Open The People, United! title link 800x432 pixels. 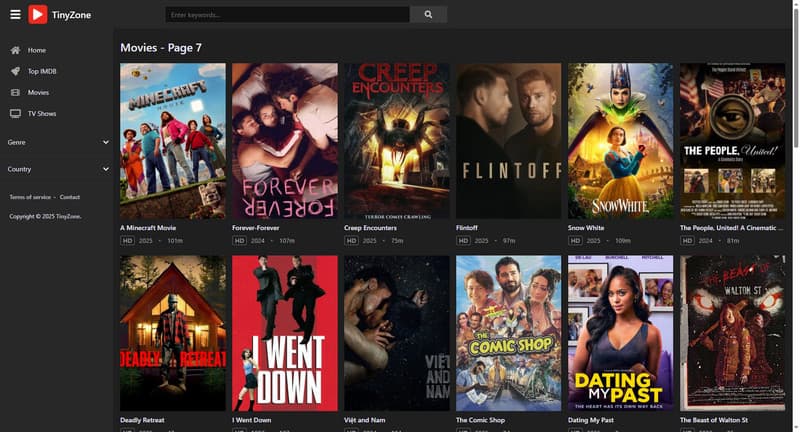731,228
